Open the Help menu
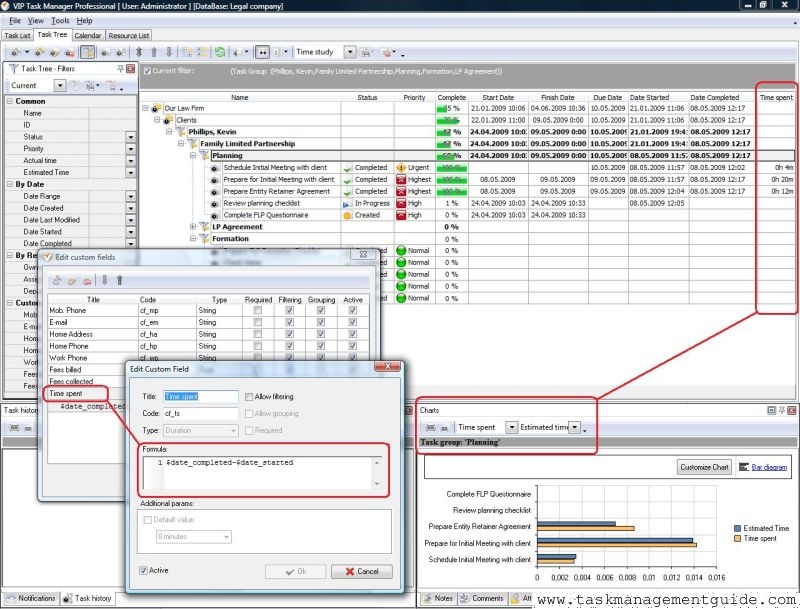 85,21
